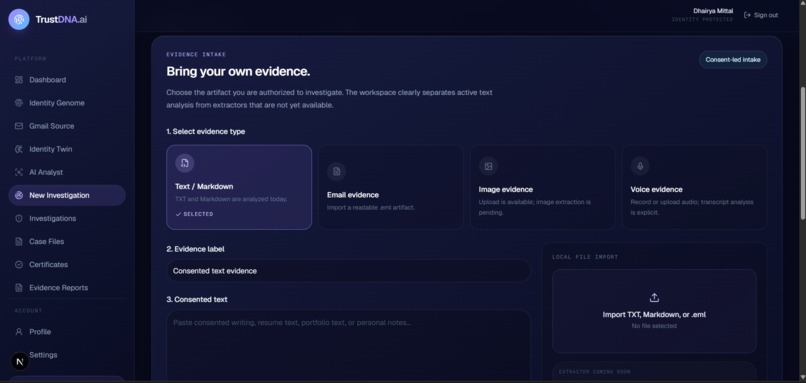
Task: Choose Voice evidence type card
Action: 694,187
